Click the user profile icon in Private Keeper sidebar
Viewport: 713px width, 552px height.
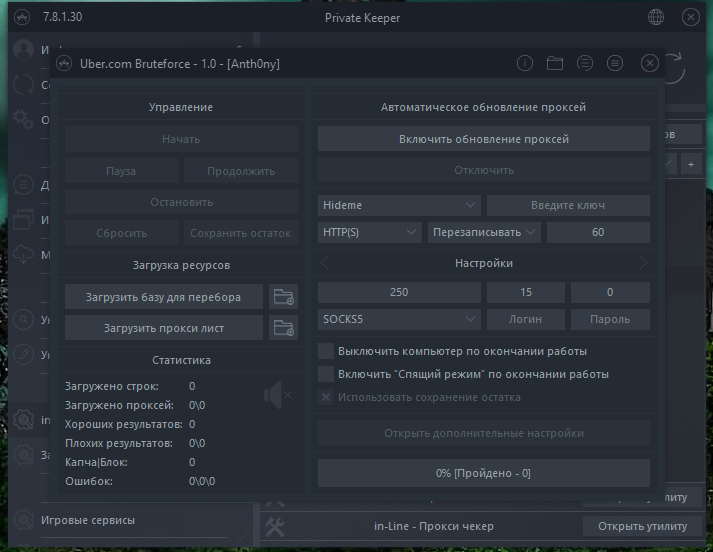(x=23, y=50)
